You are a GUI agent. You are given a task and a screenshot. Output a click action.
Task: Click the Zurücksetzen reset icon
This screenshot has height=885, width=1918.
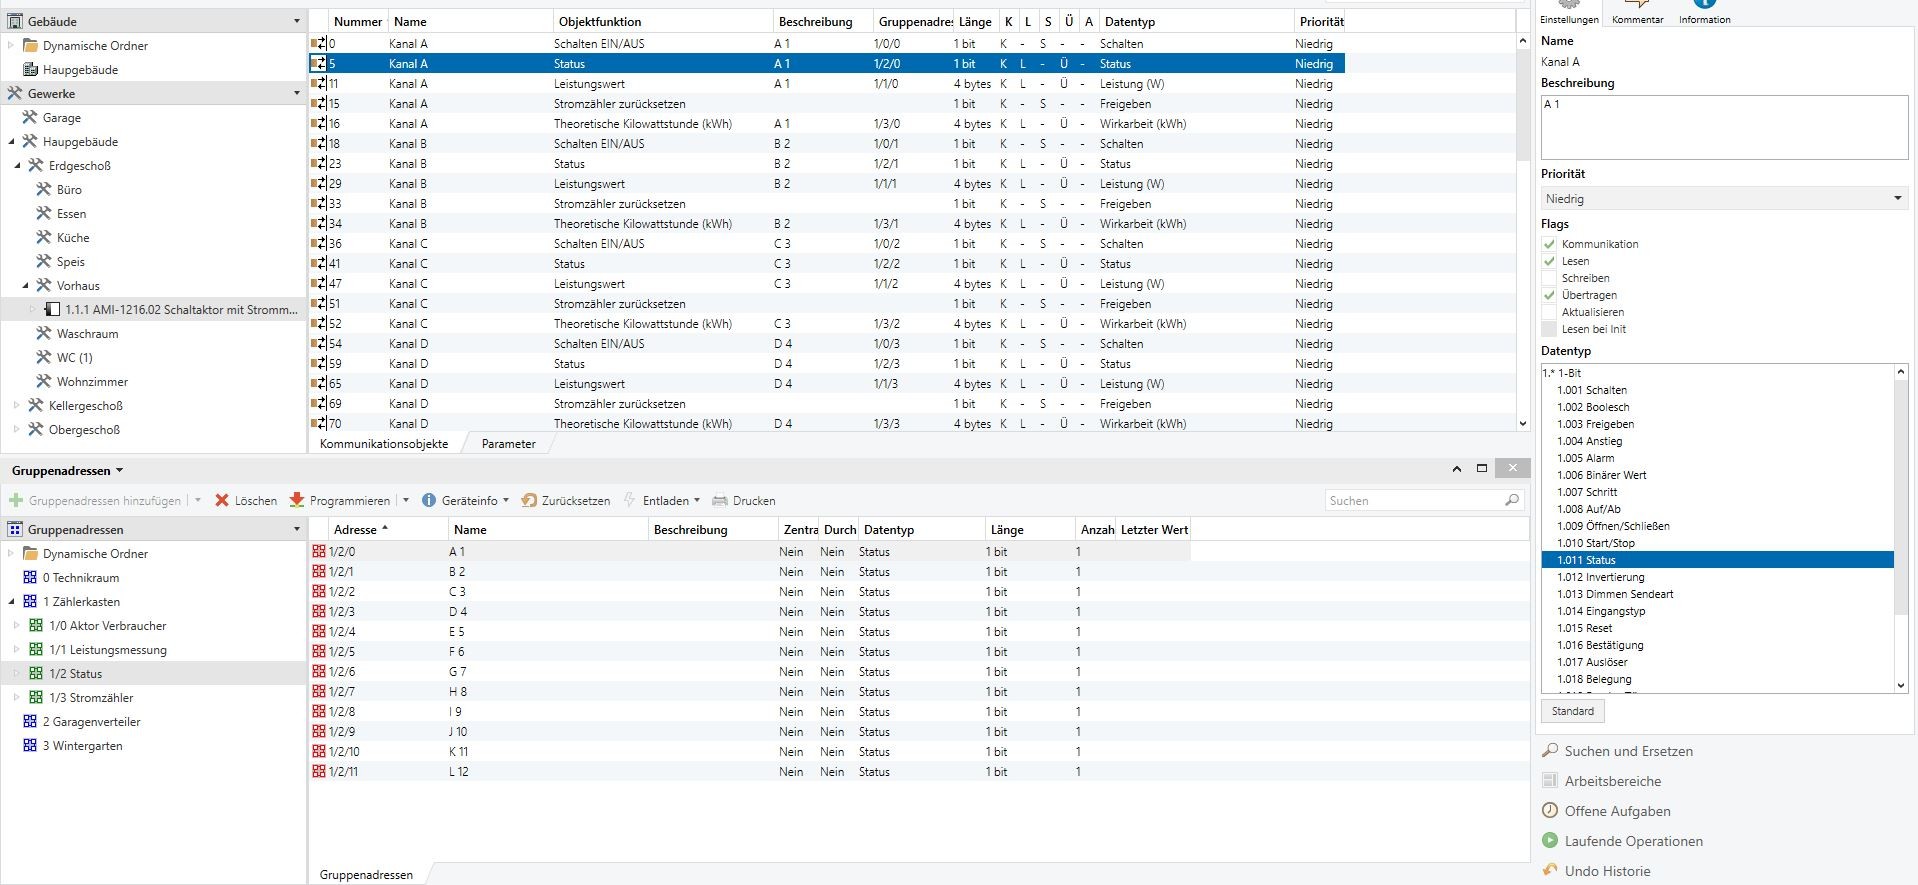pyautogui.click(x=529, y=500)
